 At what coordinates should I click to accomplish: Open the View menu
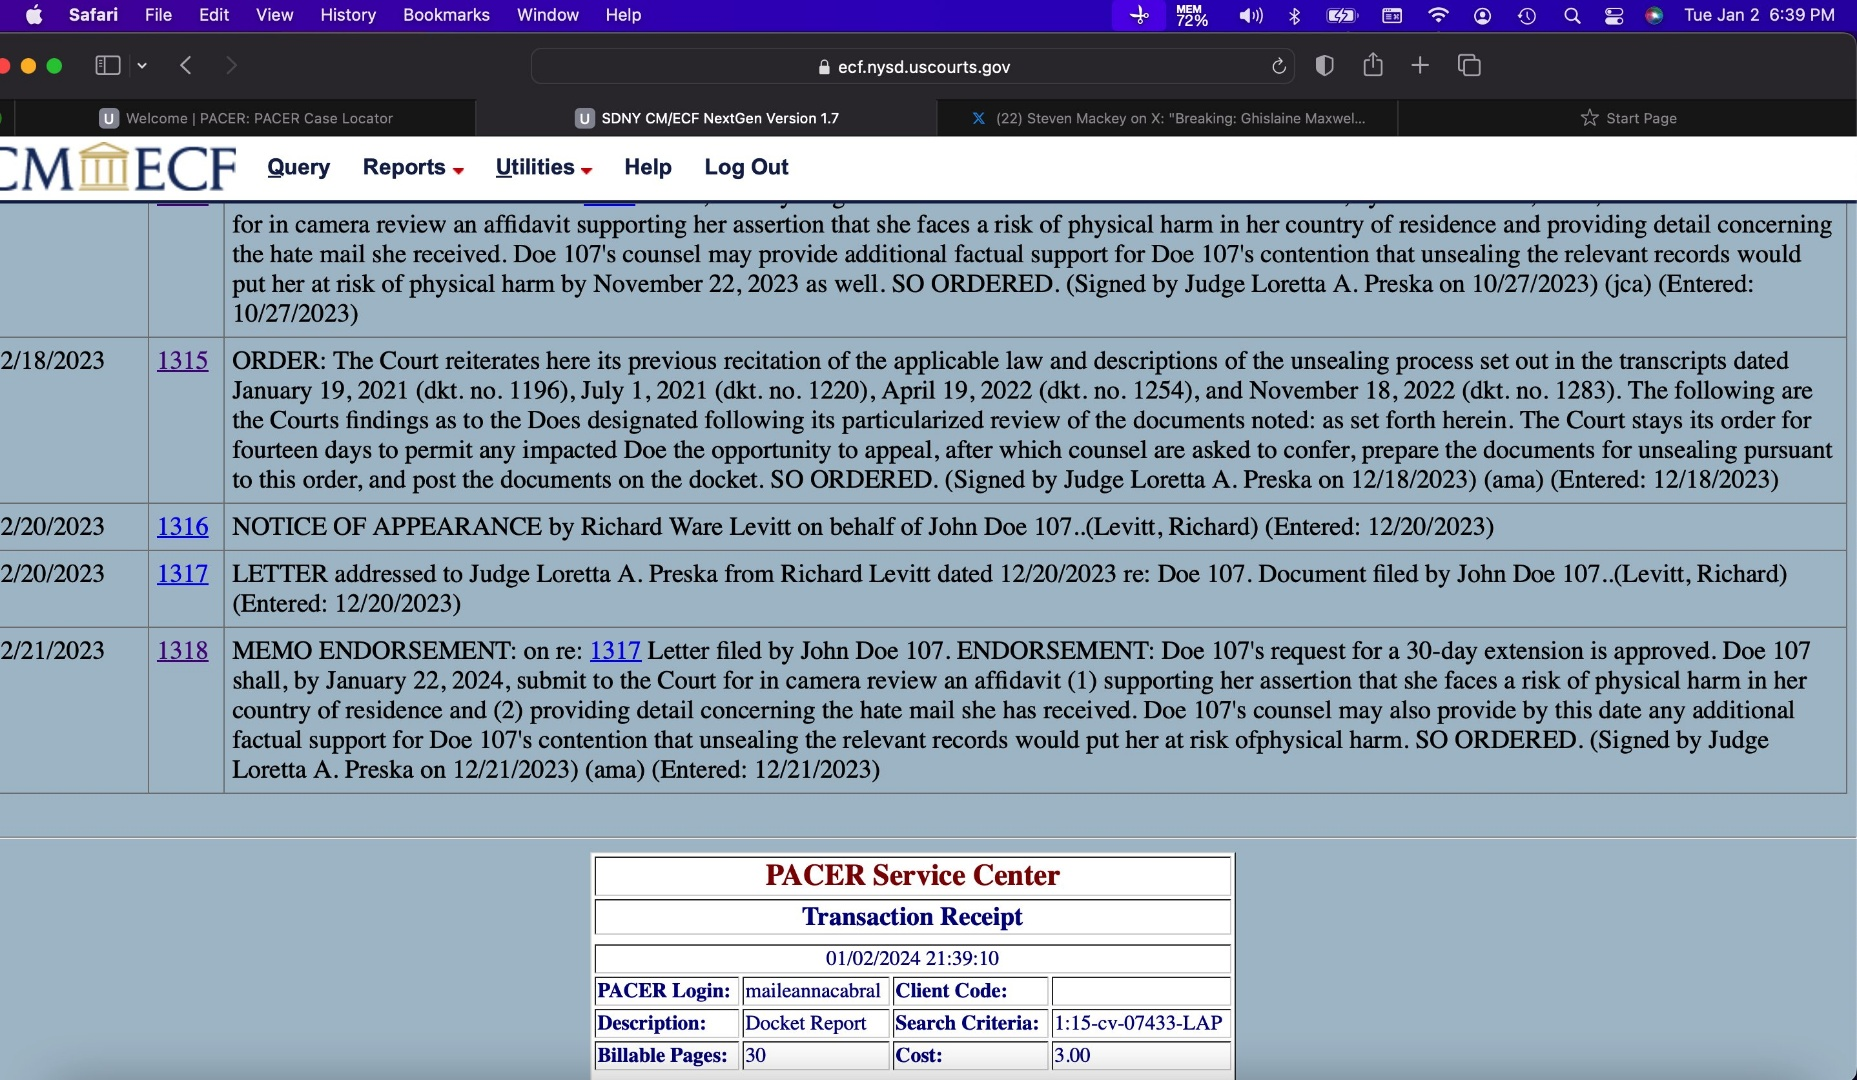[x=274, y=15]
